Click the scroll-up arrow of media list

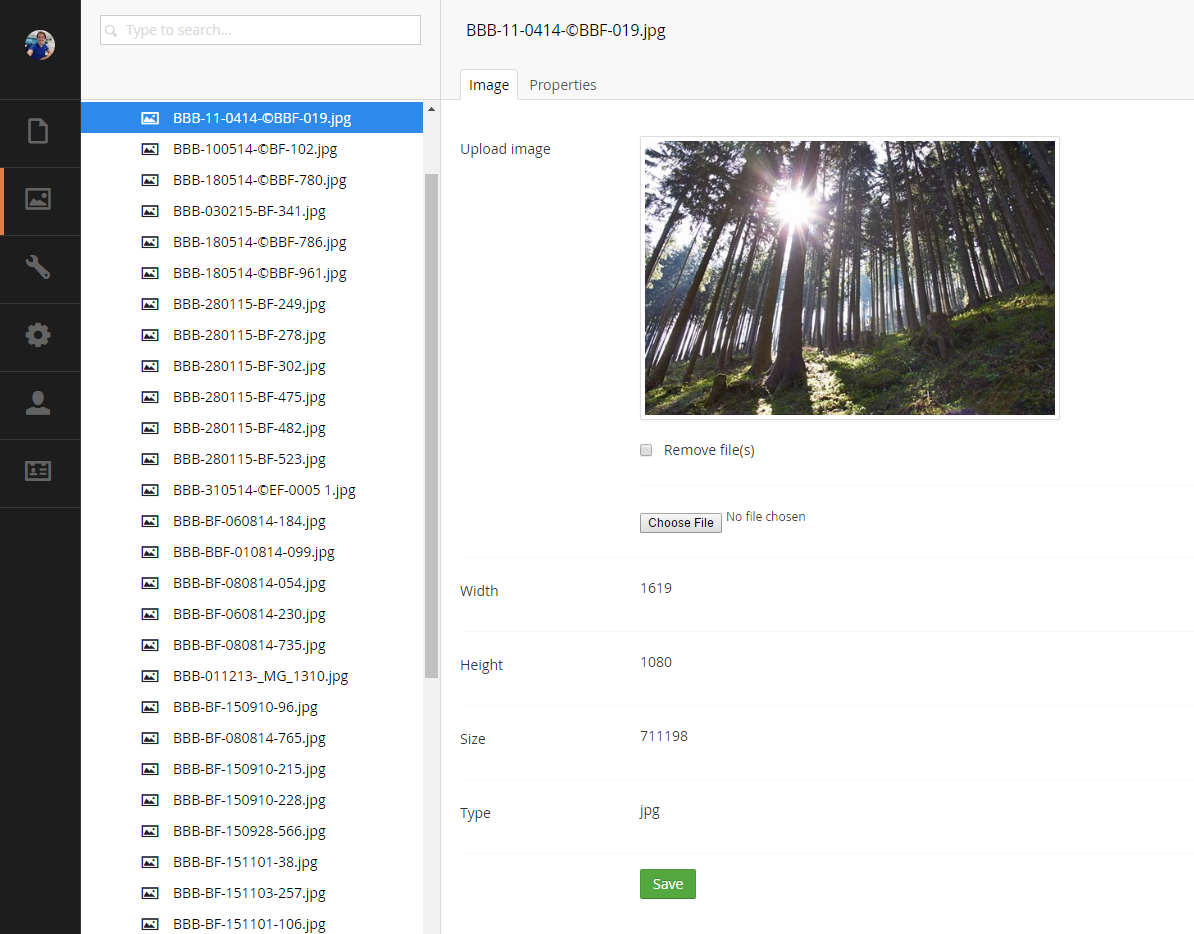tap(431, 109)
